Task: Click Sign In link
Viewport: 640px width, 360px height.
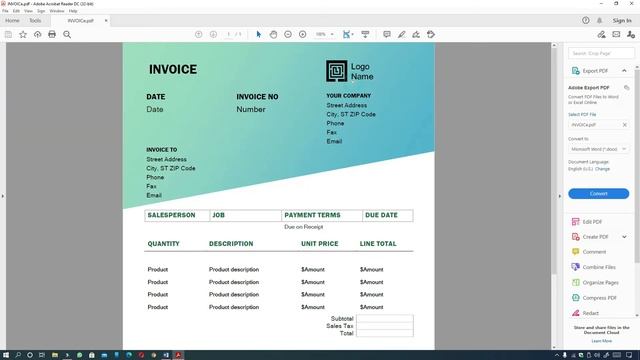Action: 622,20
